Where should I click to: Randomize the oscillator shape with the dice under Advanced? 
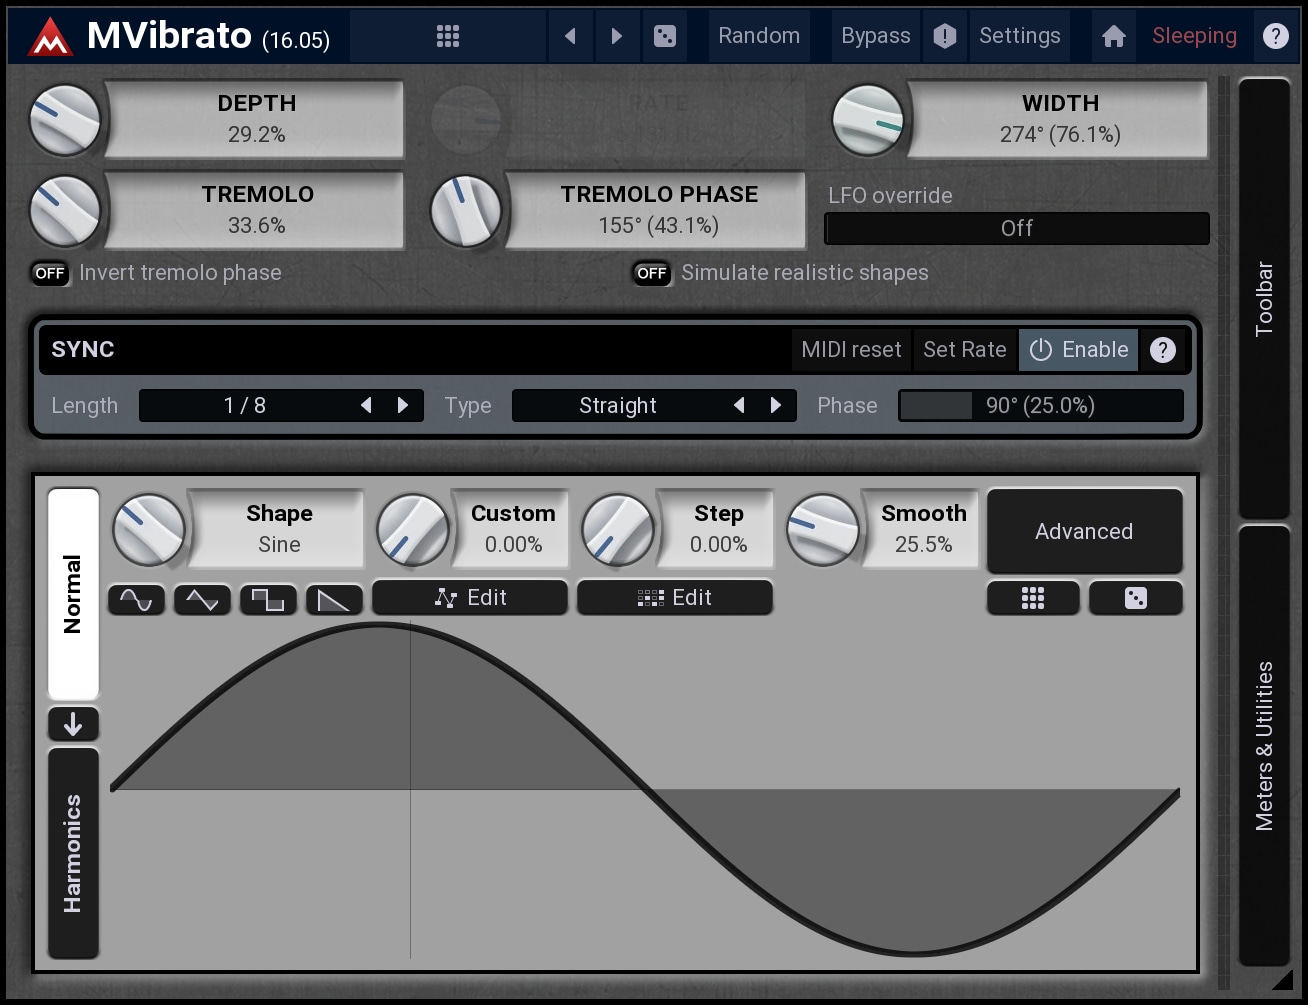[1136, 598]
